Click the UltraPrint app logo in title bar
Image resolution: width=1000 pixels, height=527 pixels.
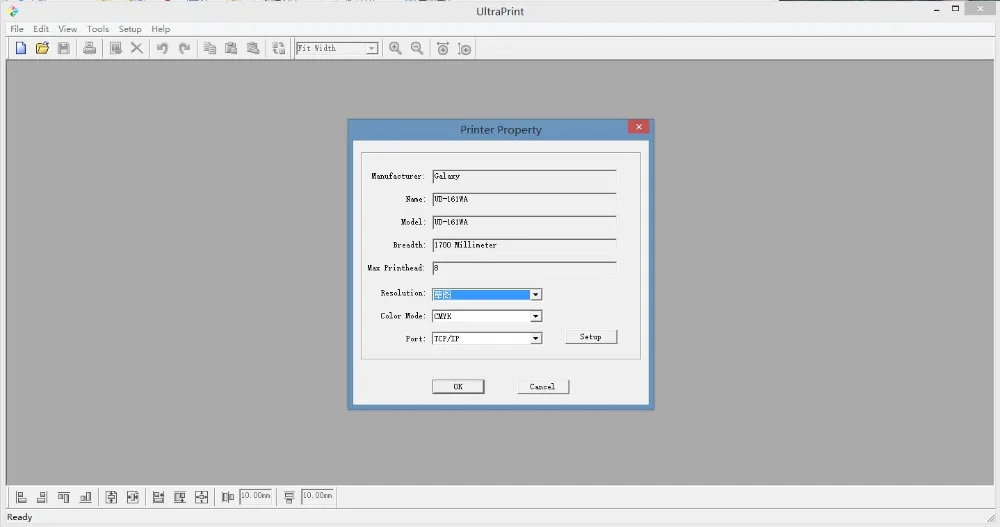tap(13, 11)
